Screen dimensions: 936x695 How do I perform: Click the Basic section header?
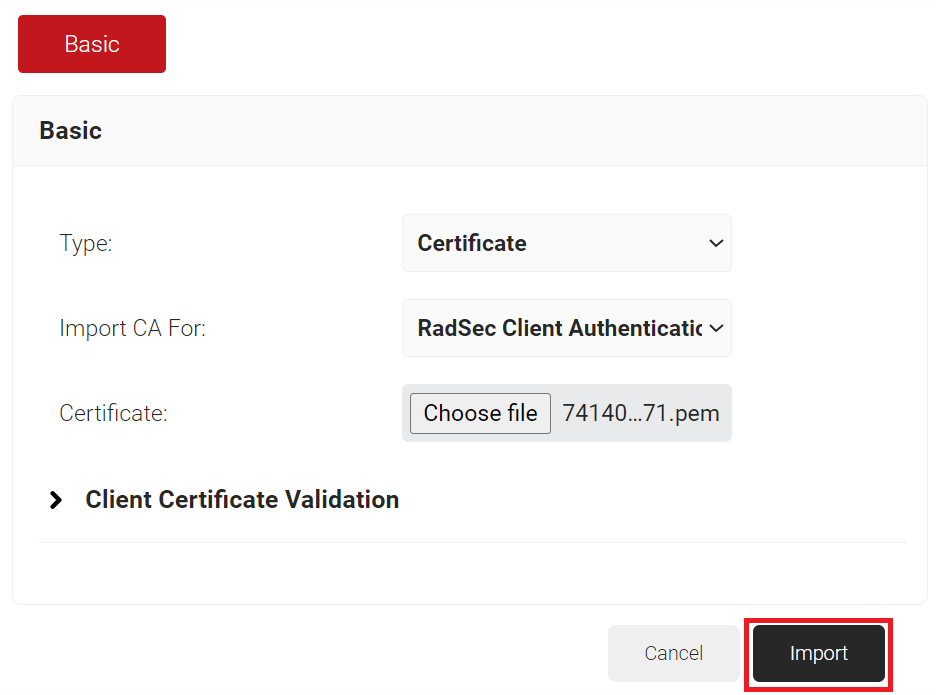[x=70, y=131]
